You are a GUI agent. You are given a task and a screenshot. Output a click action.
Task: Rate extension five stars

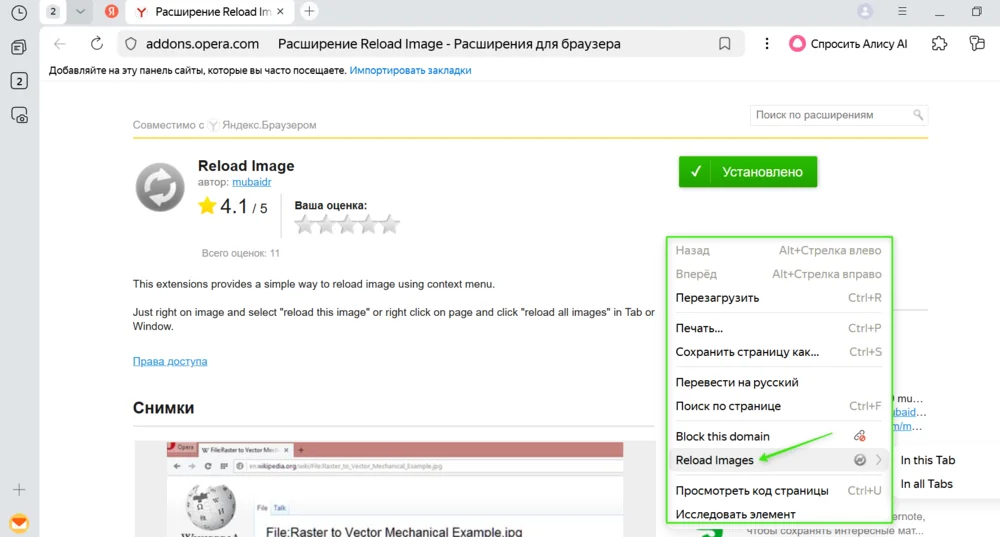tap(390, 224)
